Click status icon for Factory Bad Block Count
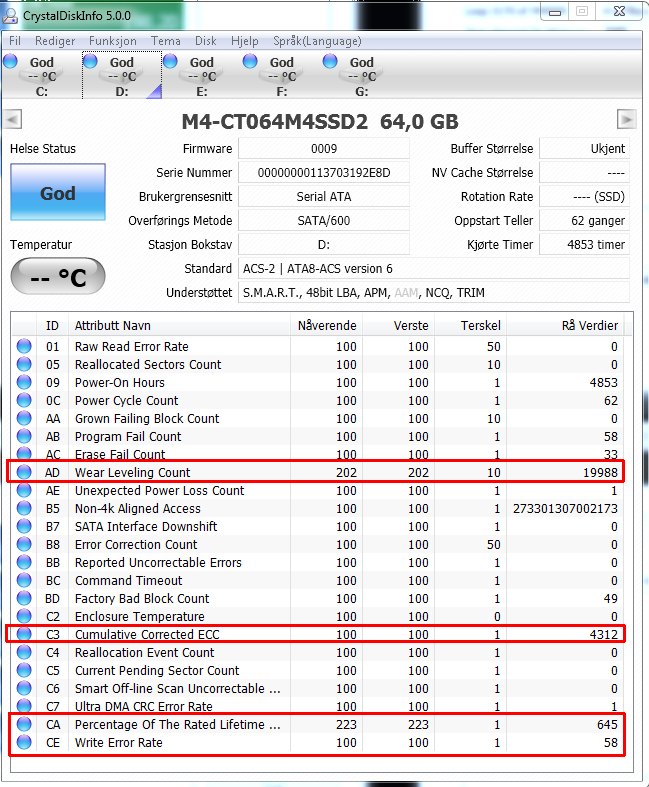The width and height of the screenshot is (649, 787). 24,598
